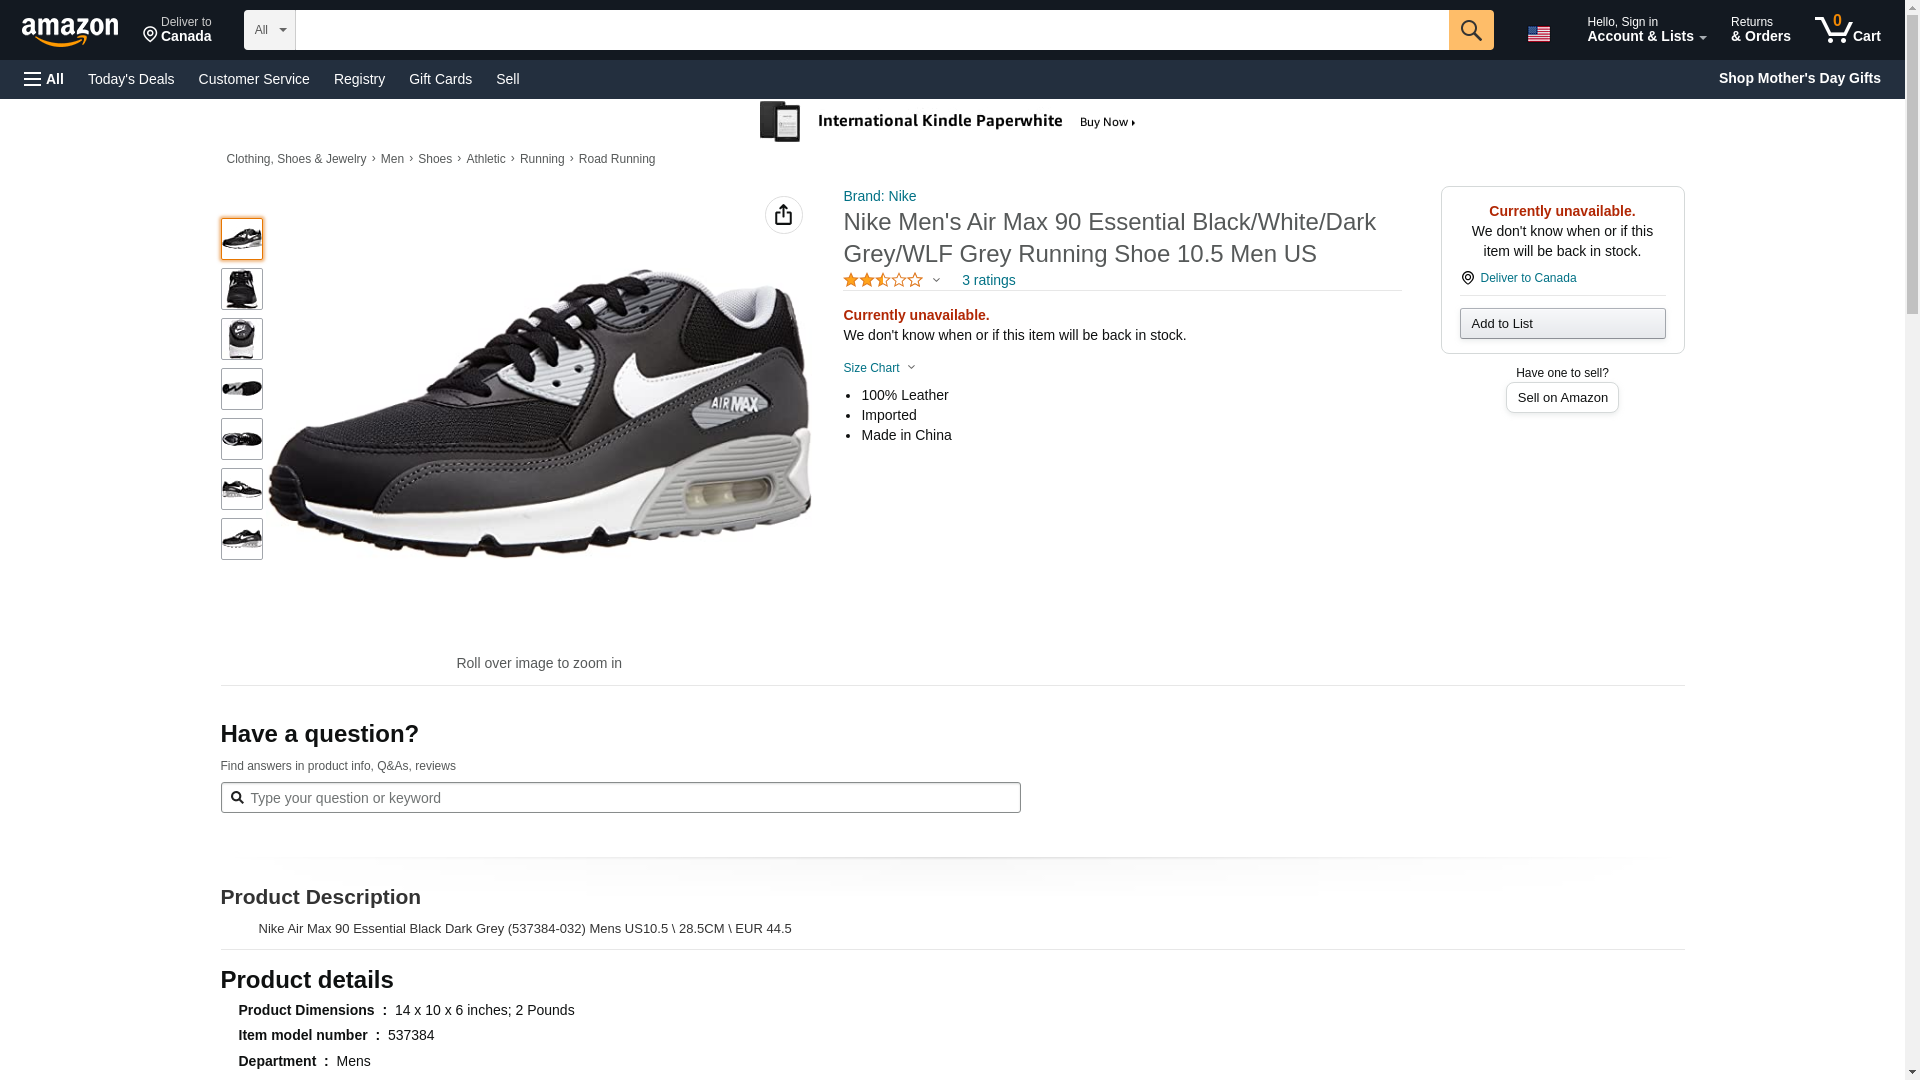This screenshot has height=1080, width=1920.
Task: Click the Amazon logo
Action: [x=70, y=31]
